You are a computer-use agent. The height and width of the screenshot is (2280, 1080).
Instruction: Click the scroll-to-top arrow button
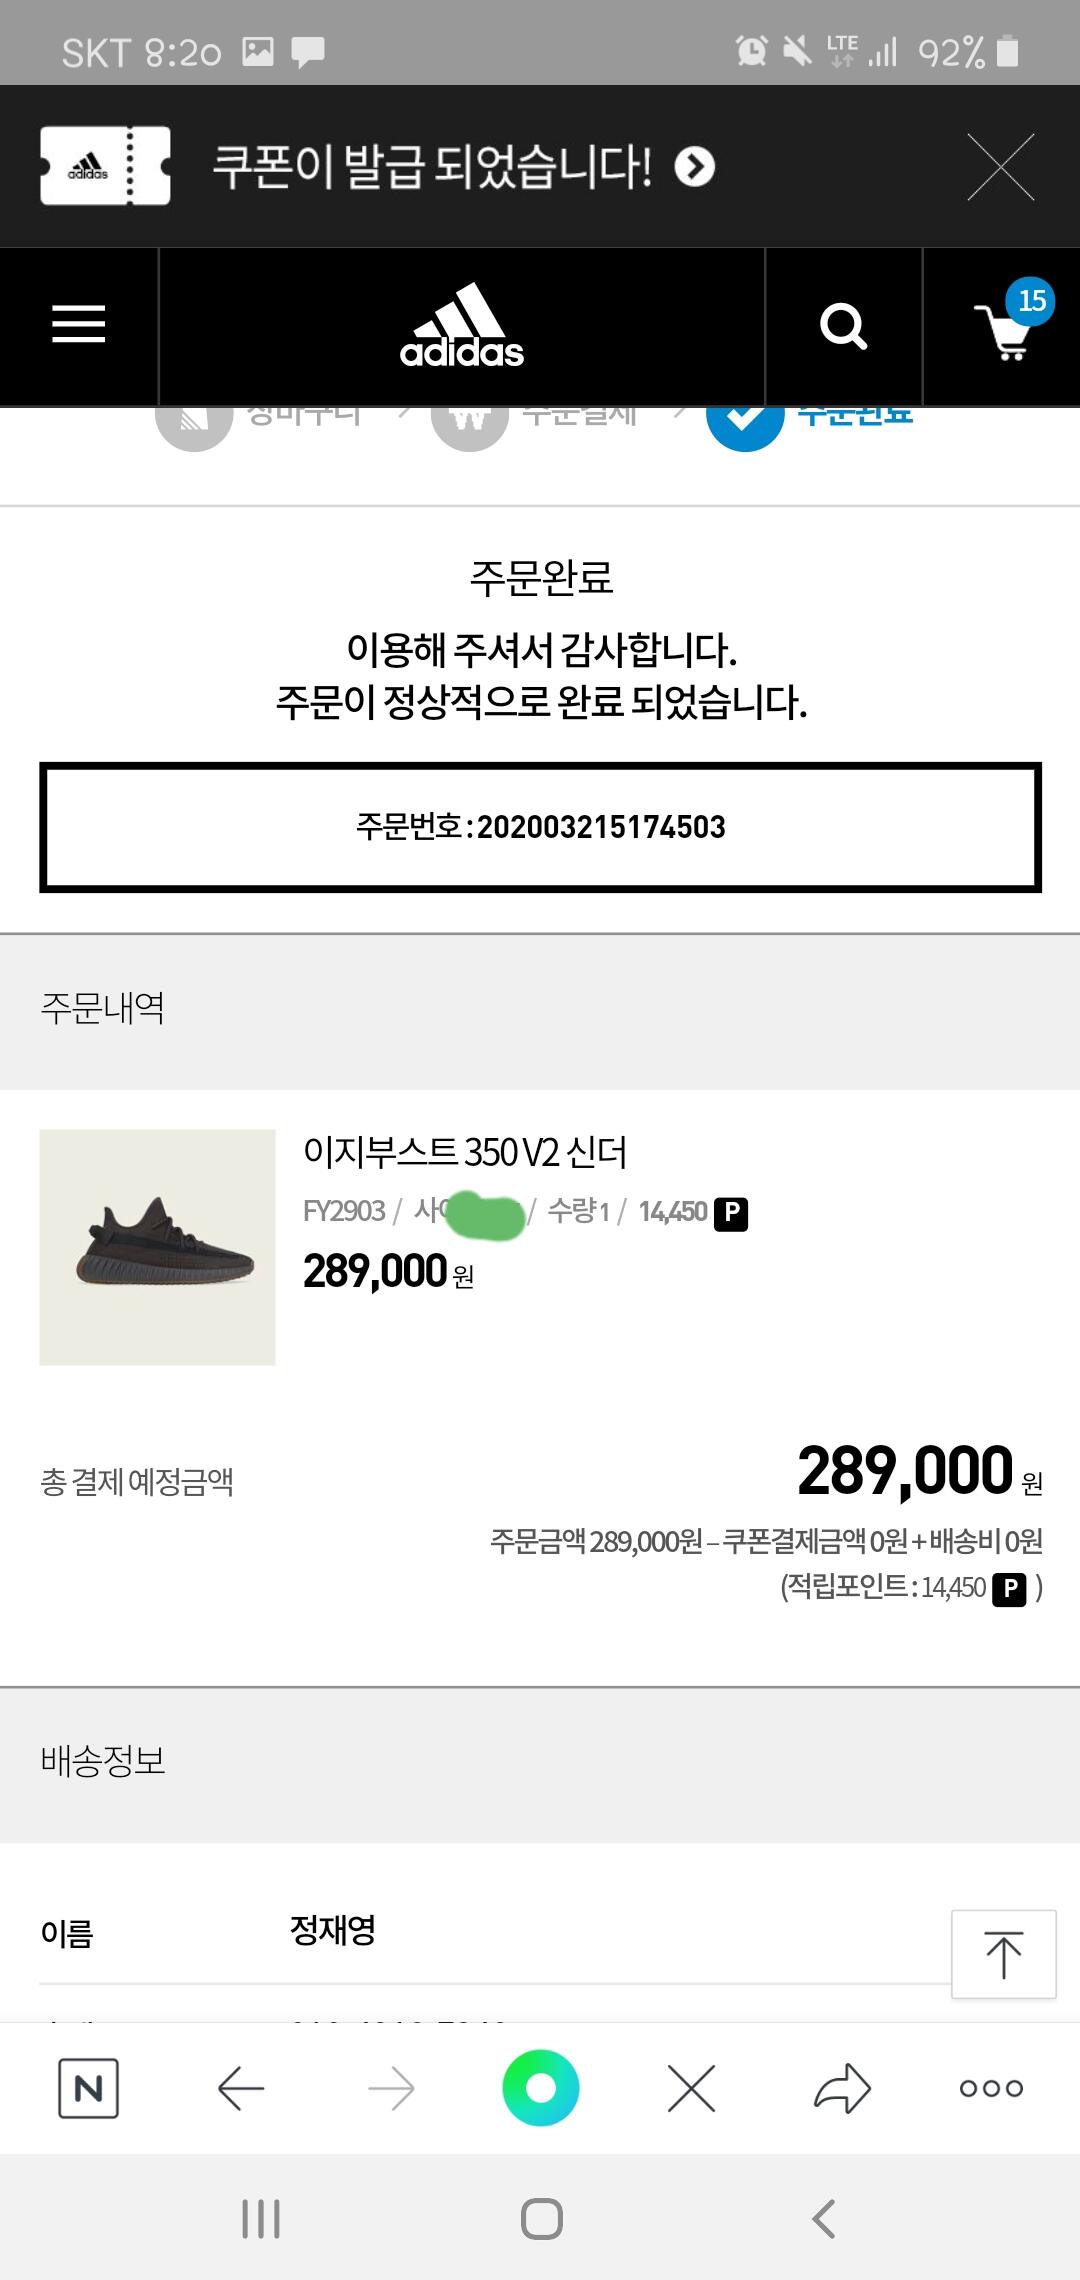pyautogui.click(x=1003, y=1954)
